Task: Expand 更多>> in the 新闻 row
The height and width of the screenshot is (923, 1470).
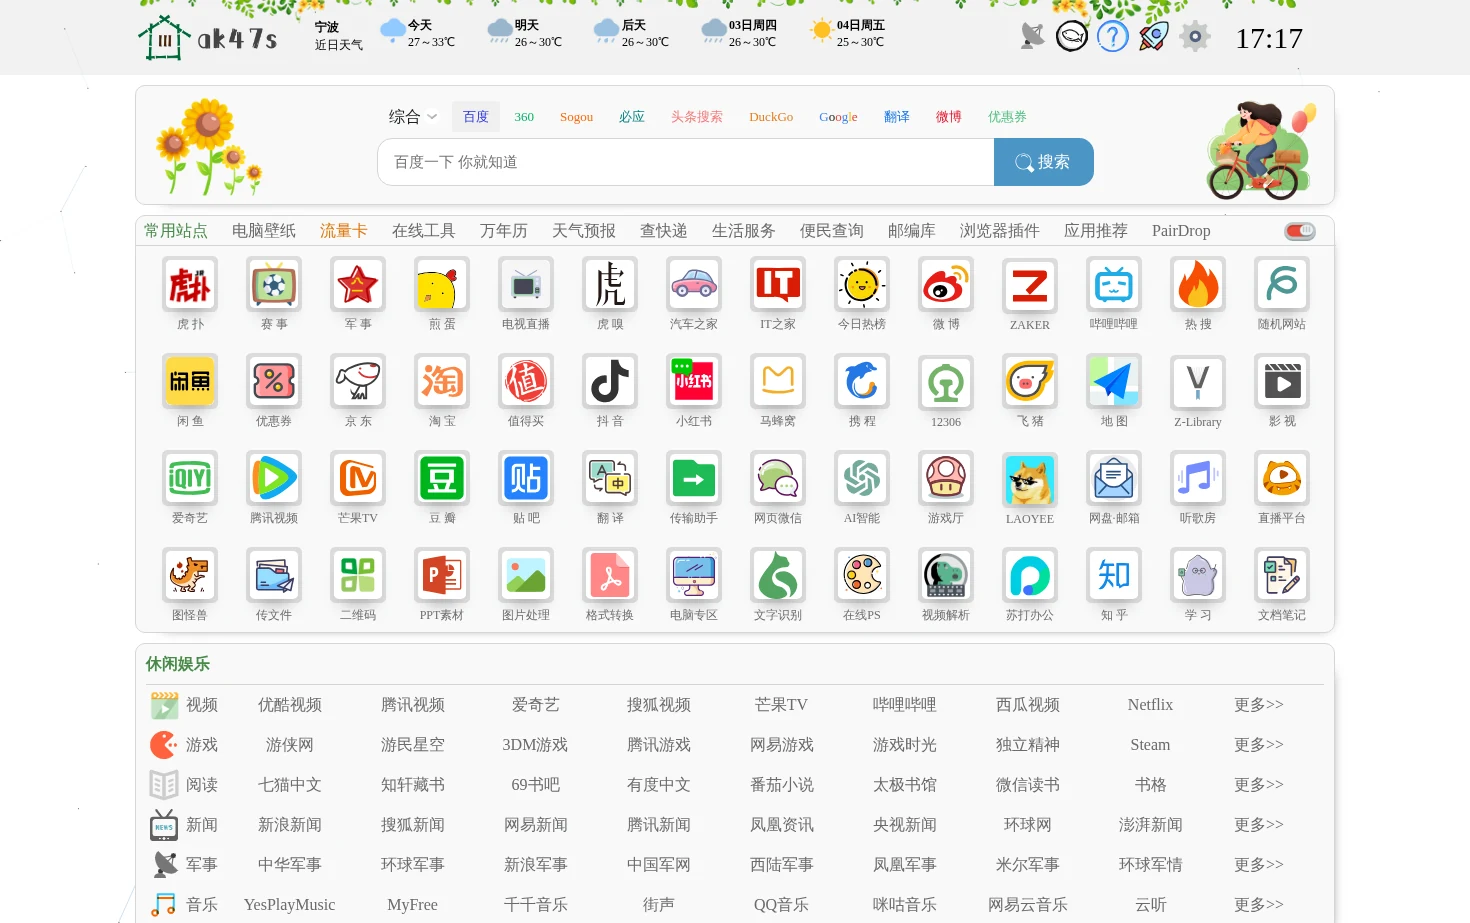Action: click(x=1258, y=825)
